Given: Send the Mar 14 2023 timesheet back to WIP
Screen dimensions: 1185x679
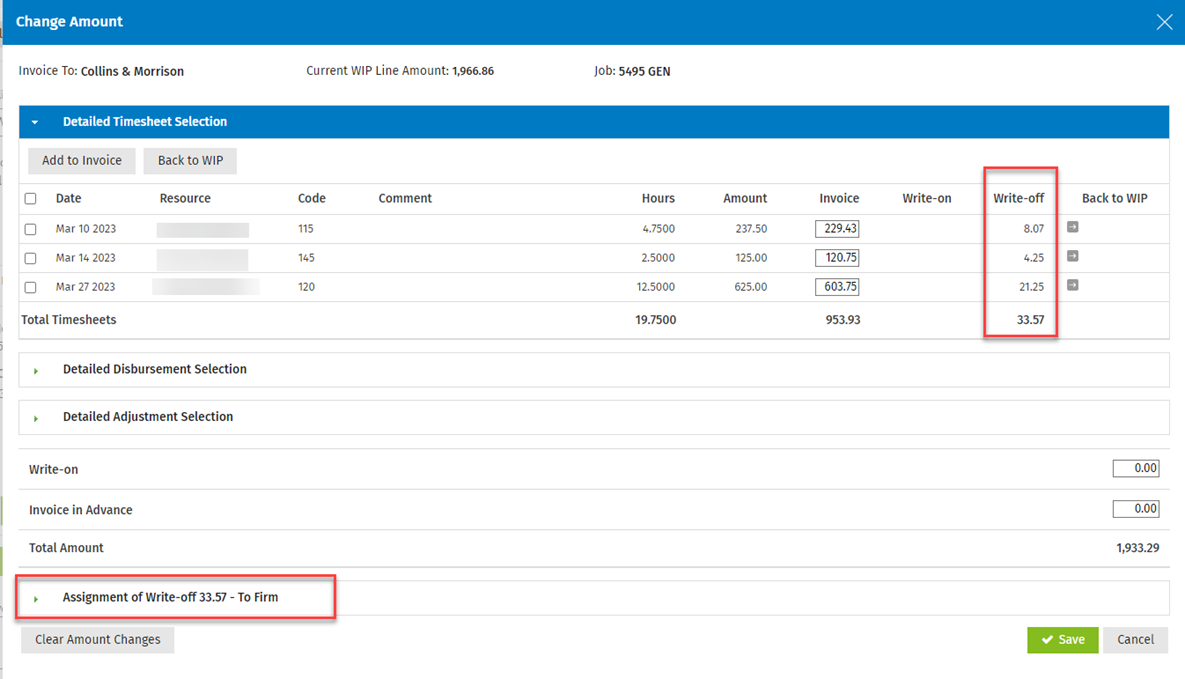Looking at the screenshot, I should click(1072, 256).
